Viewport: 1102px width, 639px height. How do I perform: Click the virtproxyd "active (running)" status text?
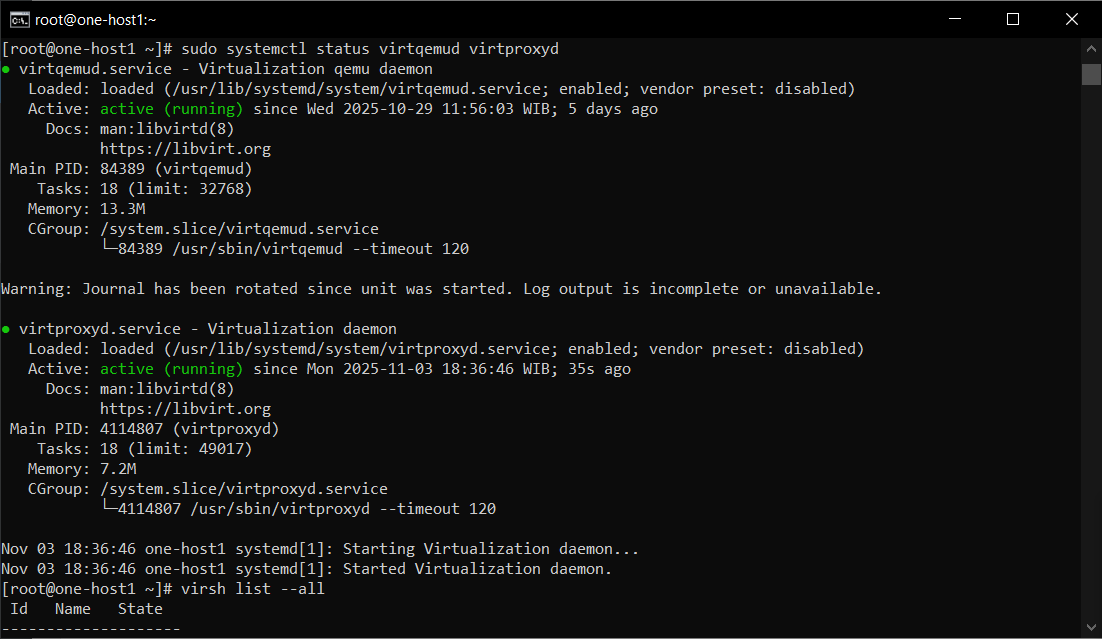[171, 369]
